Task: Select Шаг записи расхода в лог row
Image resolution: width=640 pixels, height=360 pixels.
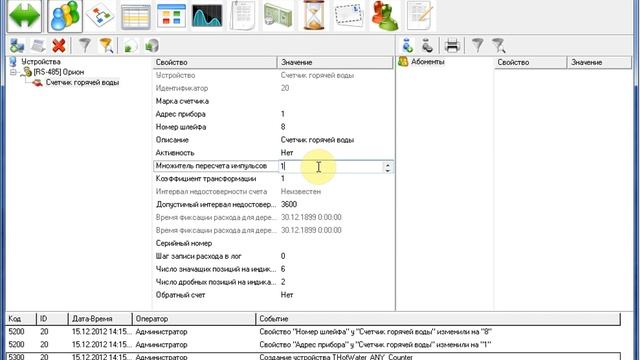Action: [273, 256]
